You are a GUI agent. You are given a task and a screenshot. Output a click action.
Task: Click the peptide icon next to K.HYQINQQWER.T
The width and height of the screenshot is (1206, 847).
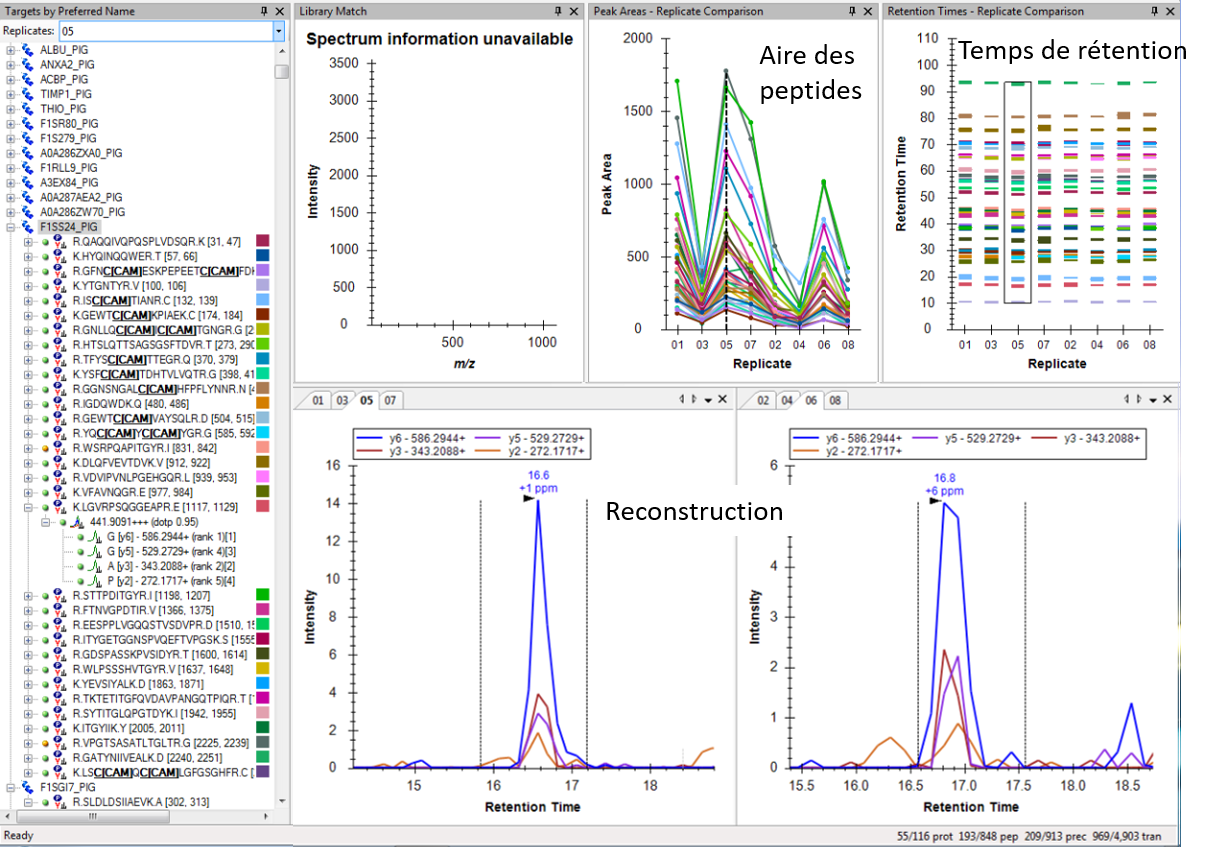coord(60,256)
